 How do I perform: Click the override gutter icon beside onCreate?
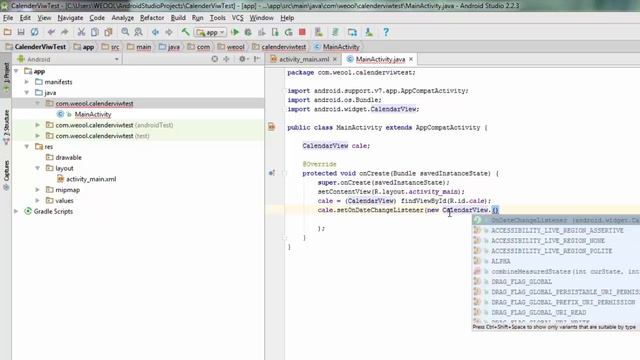[271, 173]
